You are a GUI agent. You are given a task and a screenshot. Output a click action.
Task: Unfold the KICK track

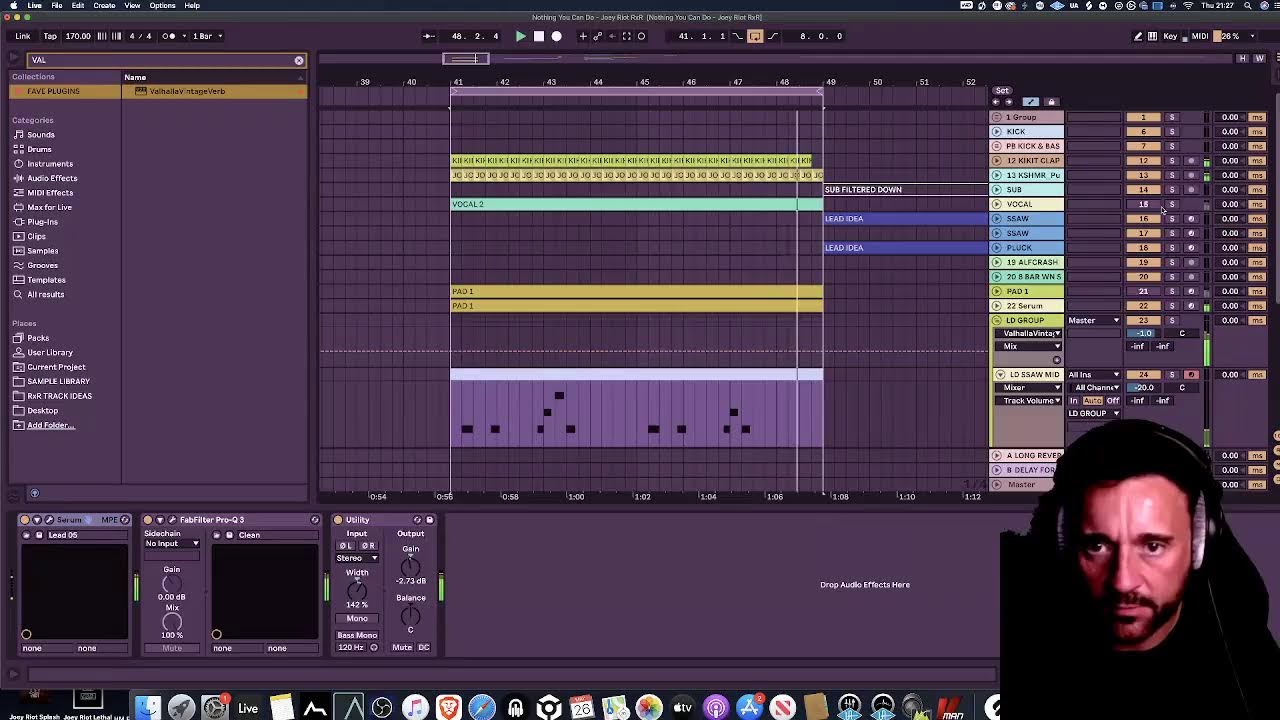[996, 132]
